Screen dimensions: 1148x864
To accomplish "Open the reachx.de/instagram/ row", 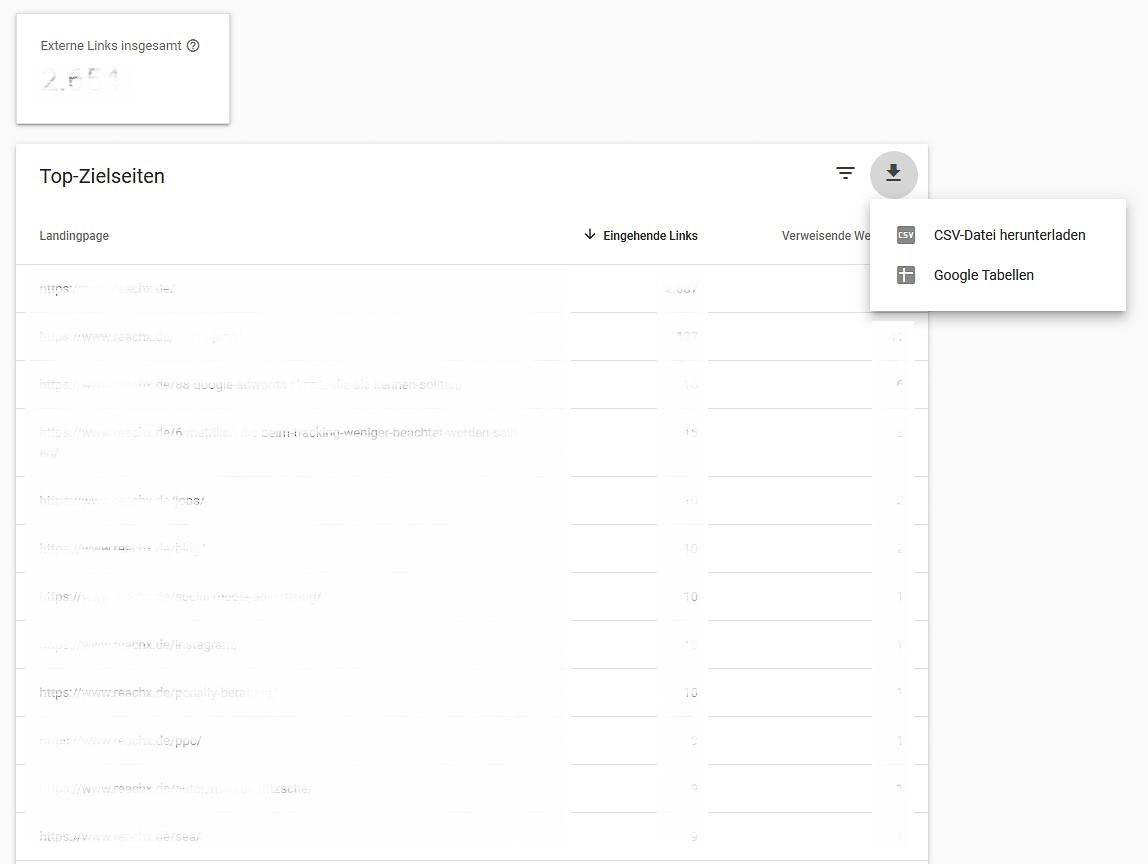I will [x=138, y=645].
